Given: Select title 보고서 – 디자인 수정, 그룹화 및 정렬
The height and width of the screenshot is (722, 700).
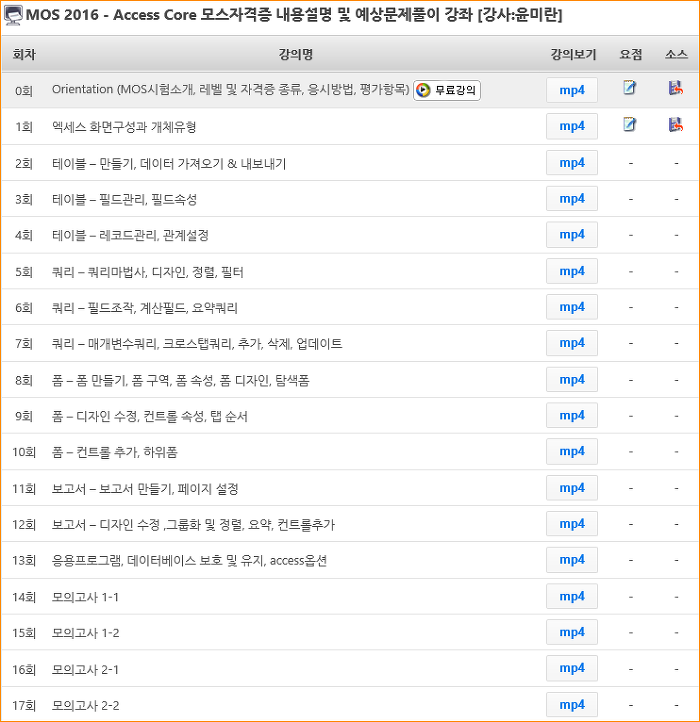Looking at the screenshot, I should (x=193, y=524).
